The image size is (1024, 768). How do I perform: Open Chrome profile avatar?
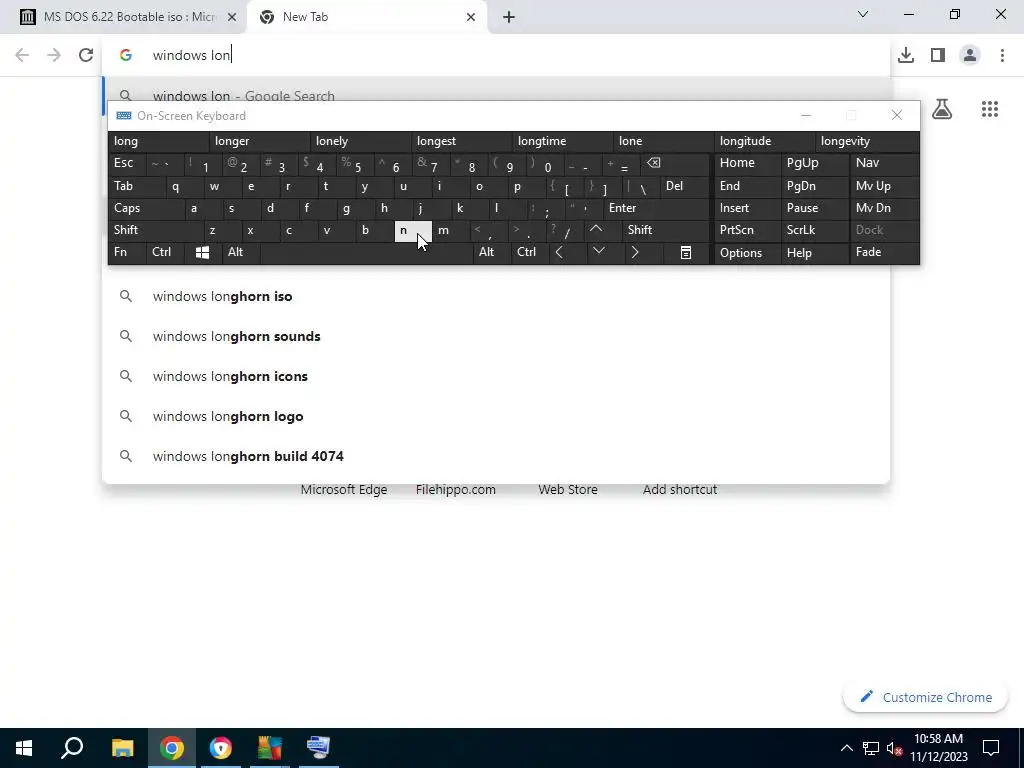970,55
